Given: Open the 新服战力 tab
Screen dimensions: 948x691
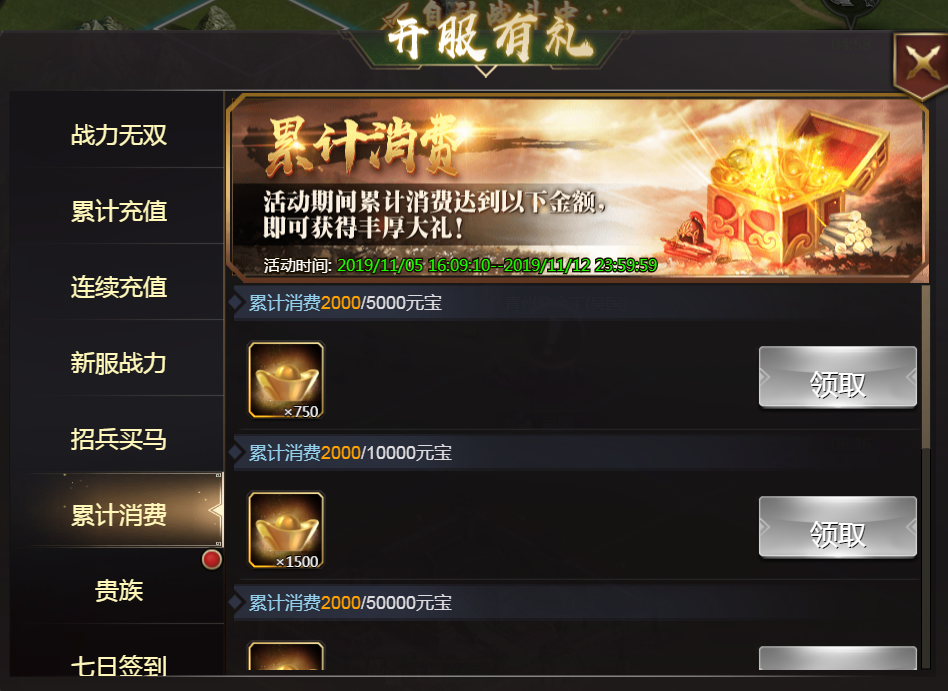Looking at the screenshot, I should point(118,363).
